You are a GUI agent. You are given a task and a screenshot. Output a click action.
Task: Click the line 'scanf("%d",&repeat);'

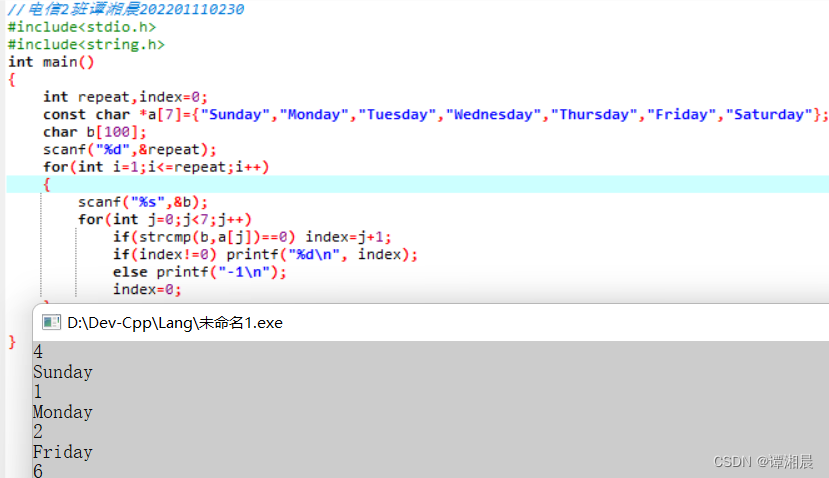coord(130,149)
